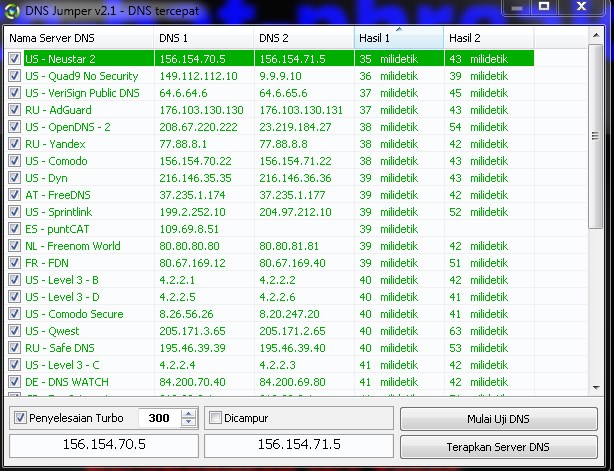Viewport: 614px width, 471px height.
Task: Click the 35 milidetik result for Neustar 2
Action: [x=388, y=59]
